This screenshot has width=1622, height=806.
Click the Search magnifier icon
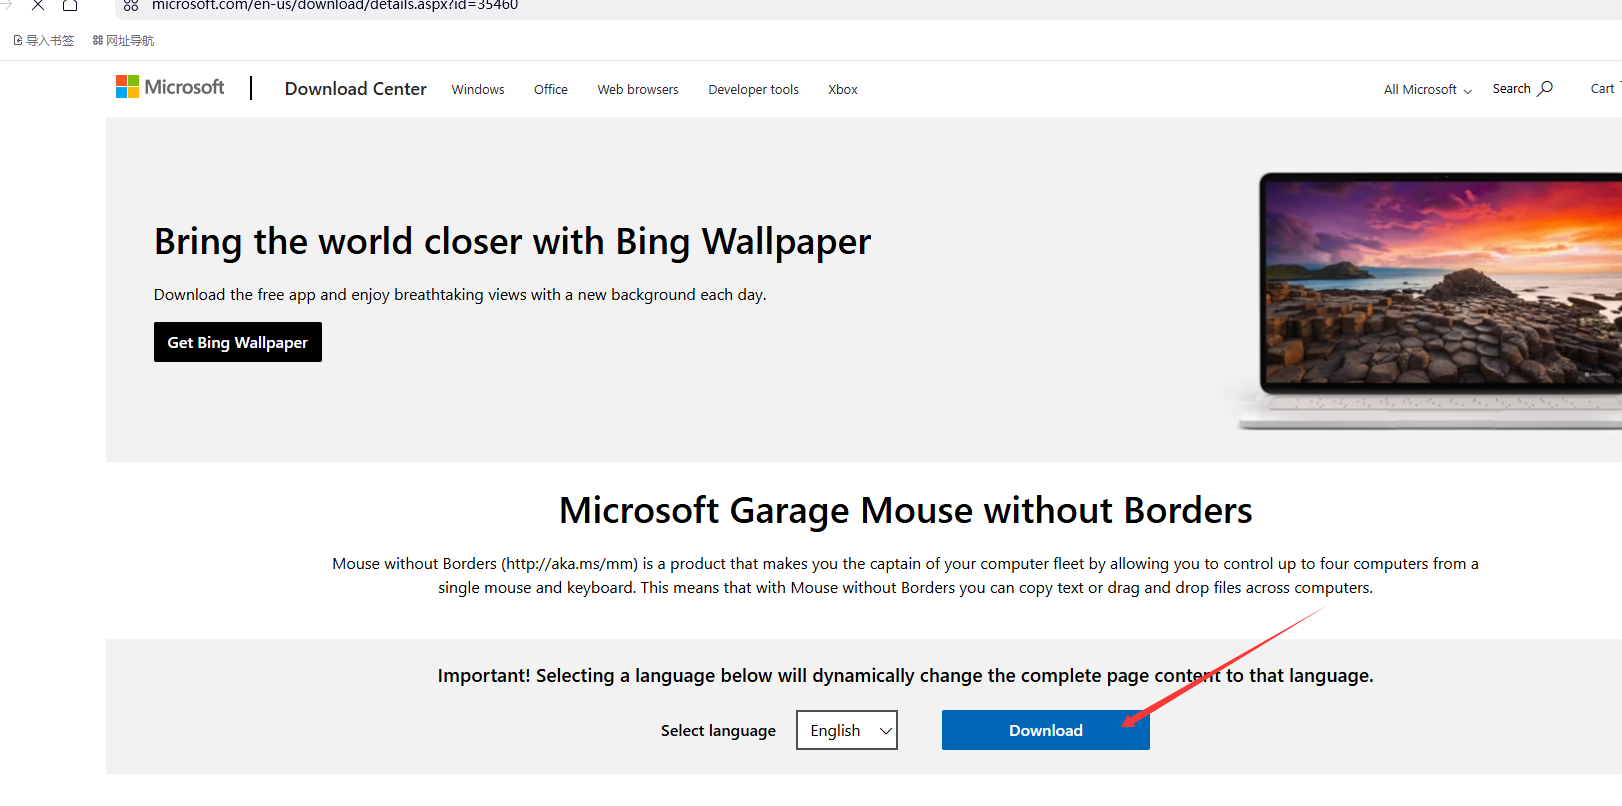(x=1545, y=88)
